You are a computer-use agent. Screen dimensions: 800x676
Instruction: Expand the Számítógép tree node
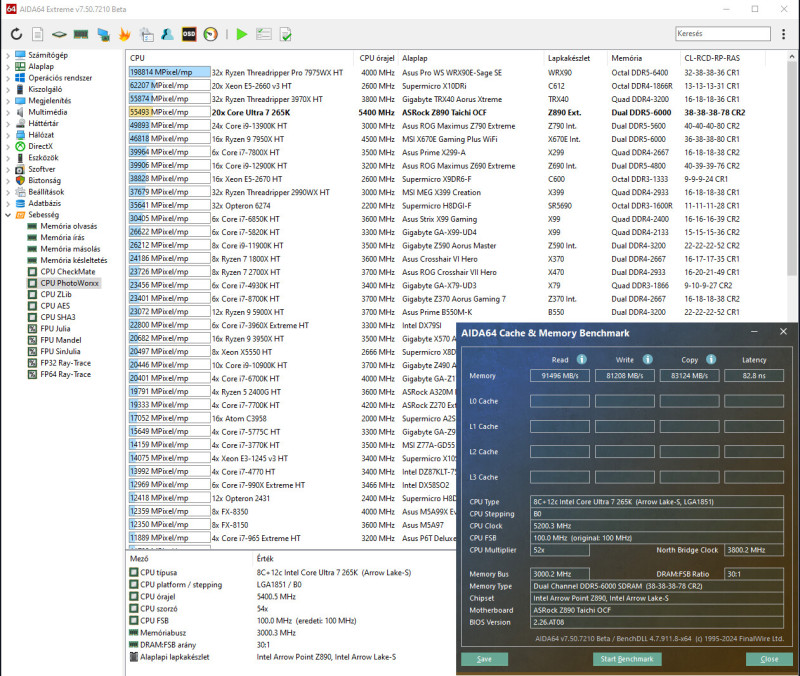click(x=8, y=55)
